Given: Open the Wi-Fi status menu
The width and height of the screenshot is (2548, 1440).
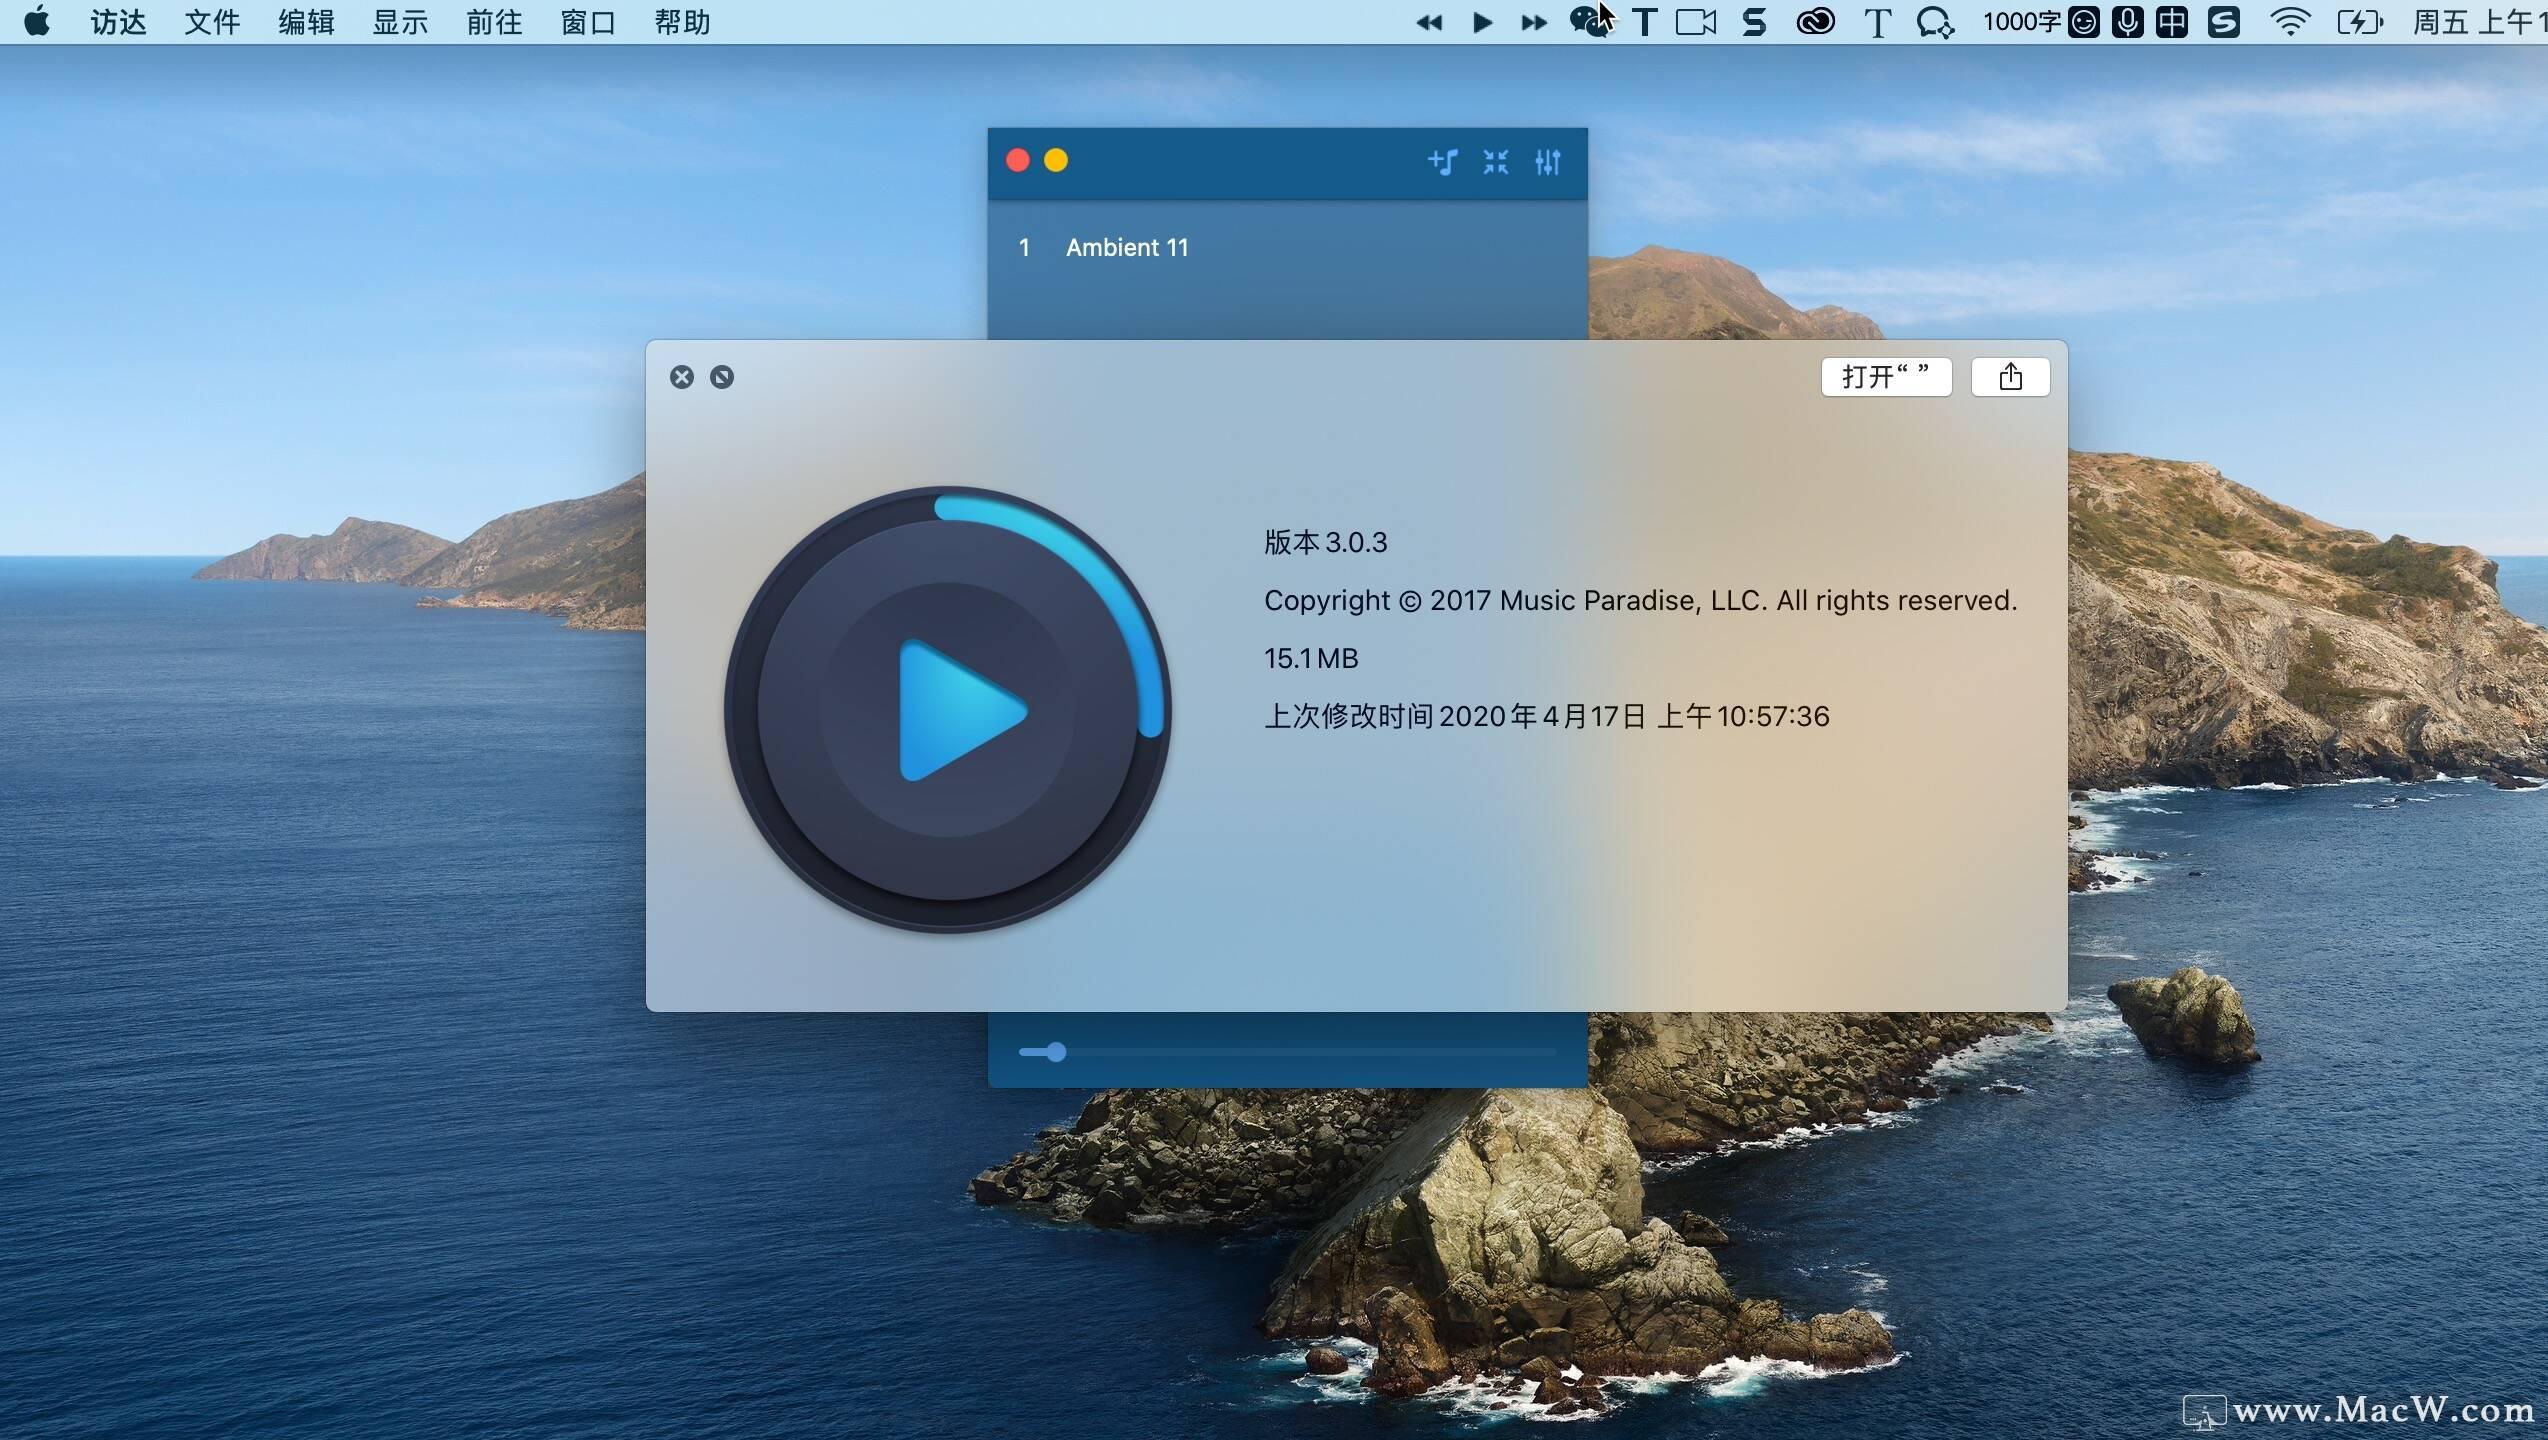Looking at the screenshot, I should pos(2290,22).
